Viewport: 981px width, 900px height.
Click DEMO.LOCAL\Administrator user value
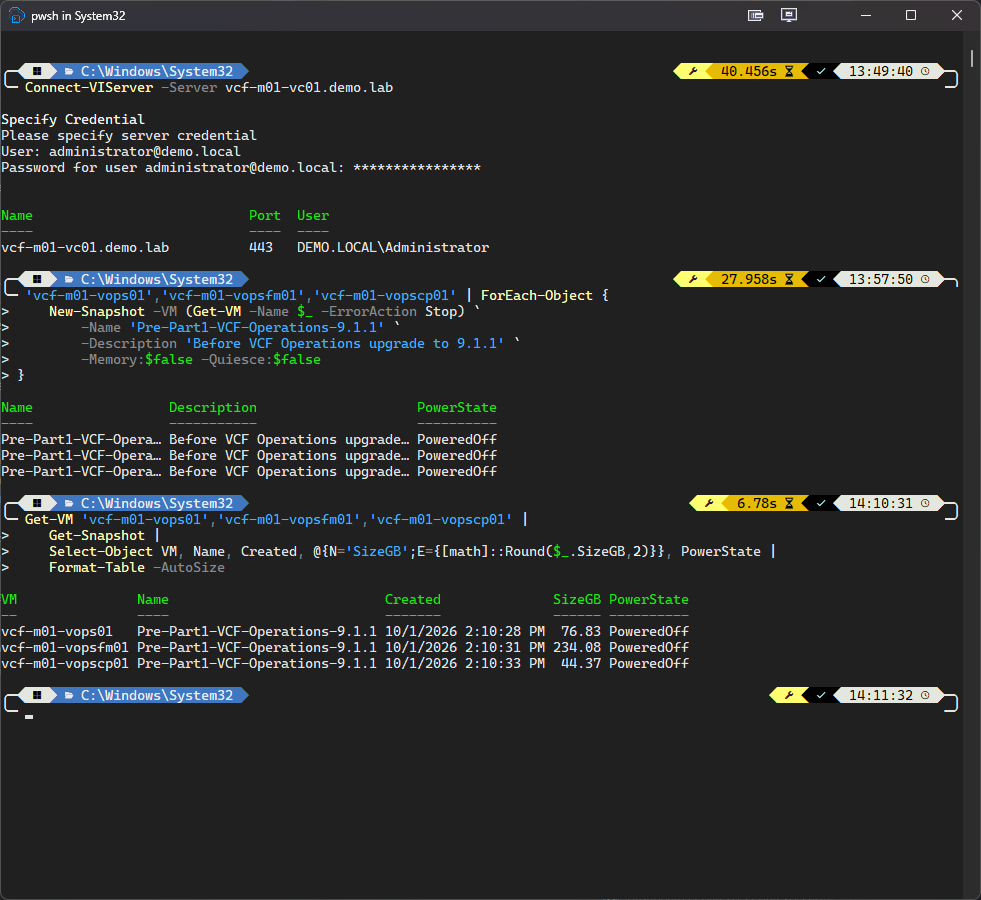point(393,248)
